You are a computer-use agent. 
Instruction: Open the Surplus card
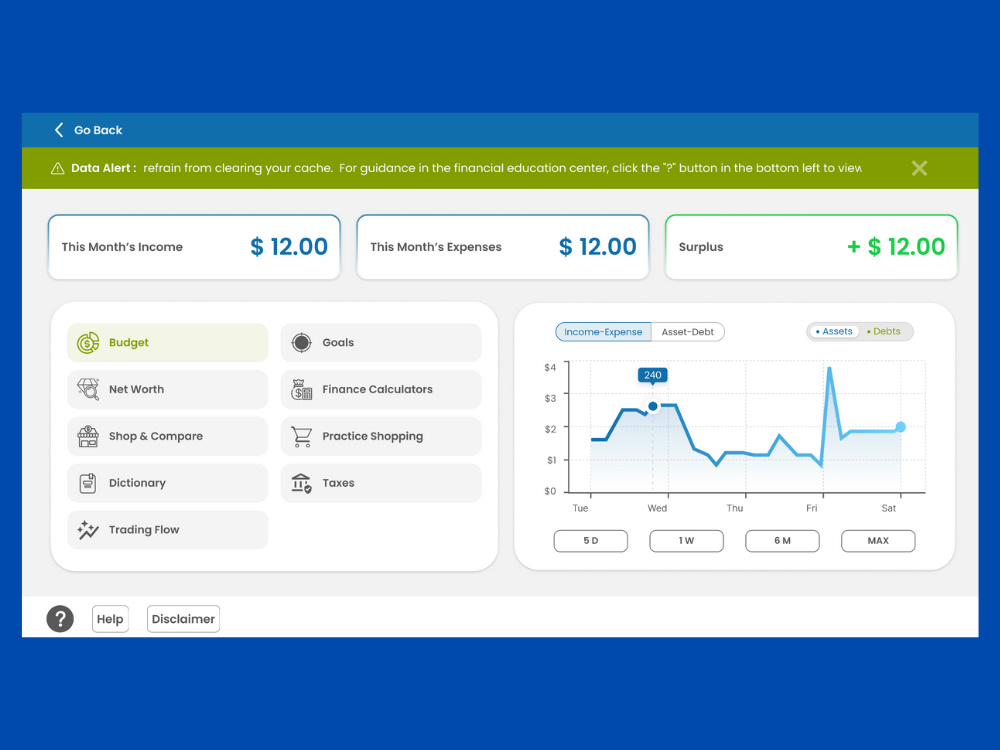click(x=811, y=247)
